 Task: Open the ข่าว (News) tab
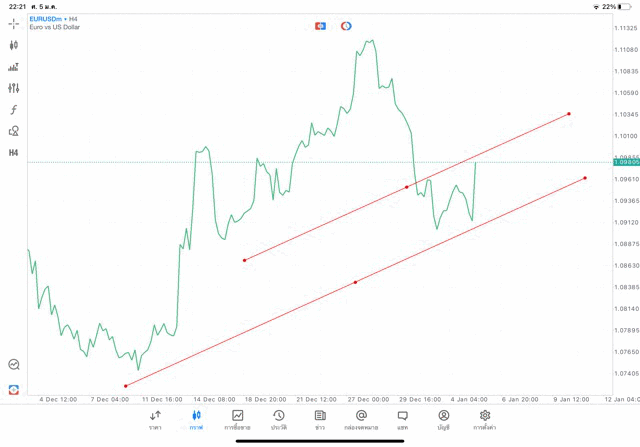(320, 419)
